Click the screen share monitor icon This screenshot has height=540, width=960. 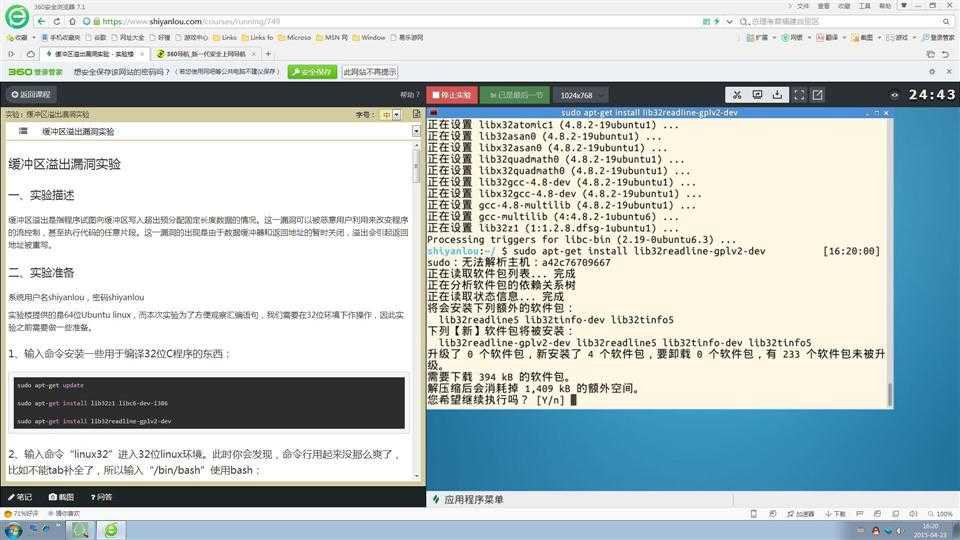tap(757, 95)
